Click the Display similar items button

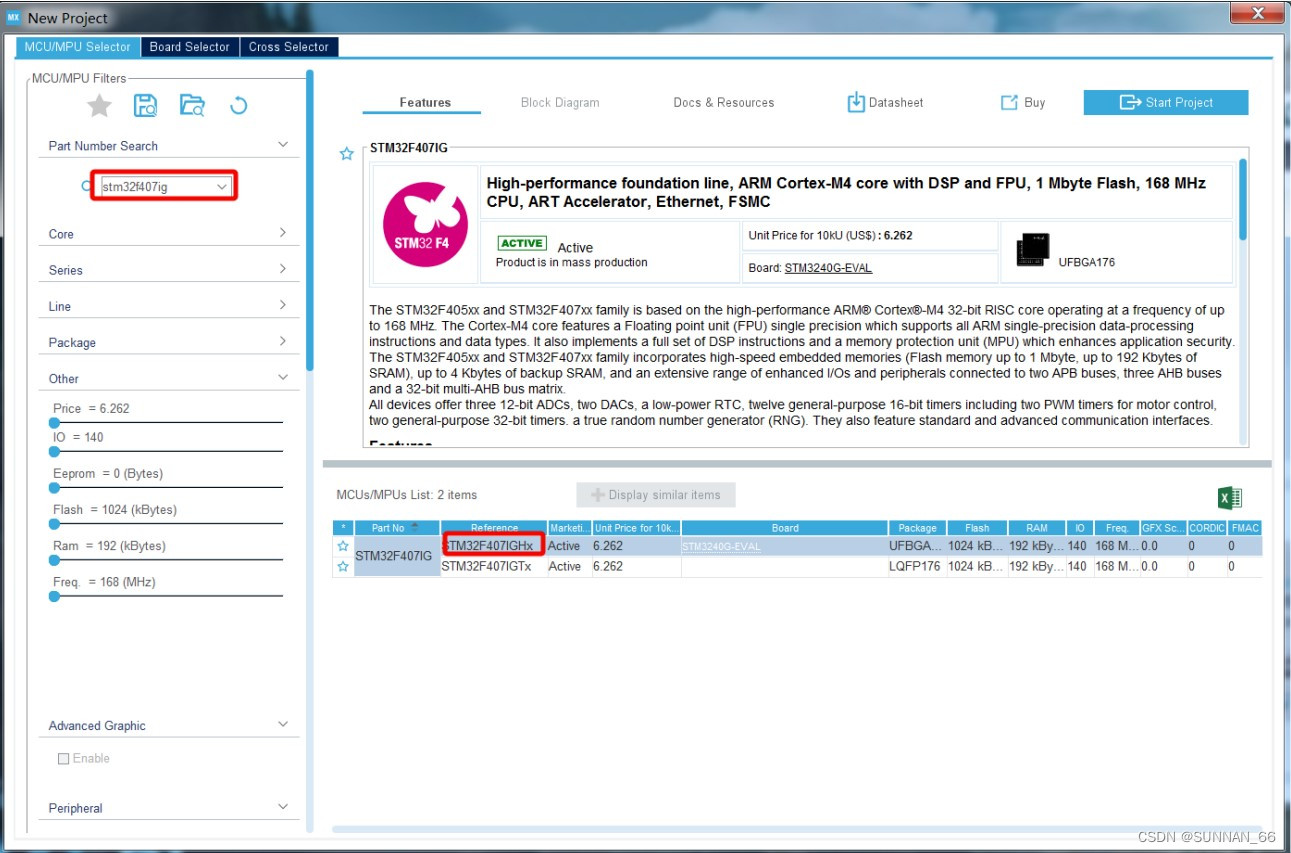(656, 495)
